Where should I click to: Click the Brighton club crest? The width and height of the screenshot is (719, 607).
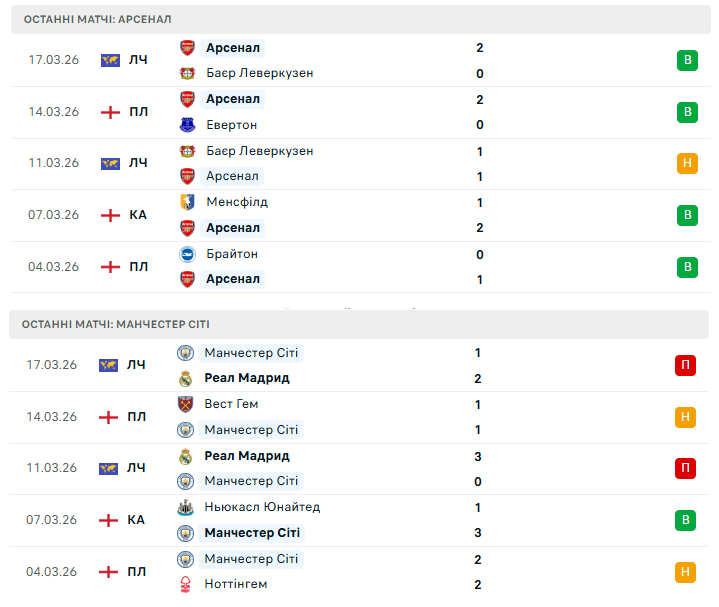[187, 254]
